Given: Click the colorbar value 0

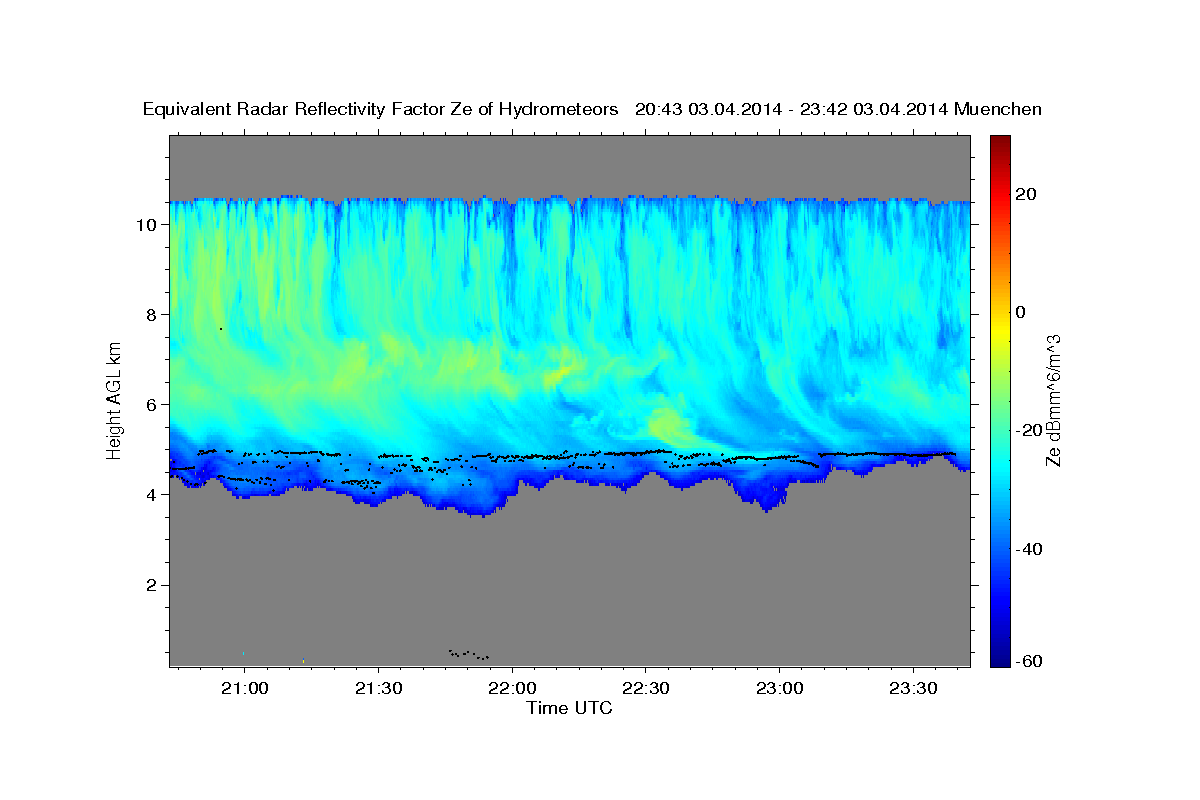Looking at the screenshot, I should click(1022, 312).
